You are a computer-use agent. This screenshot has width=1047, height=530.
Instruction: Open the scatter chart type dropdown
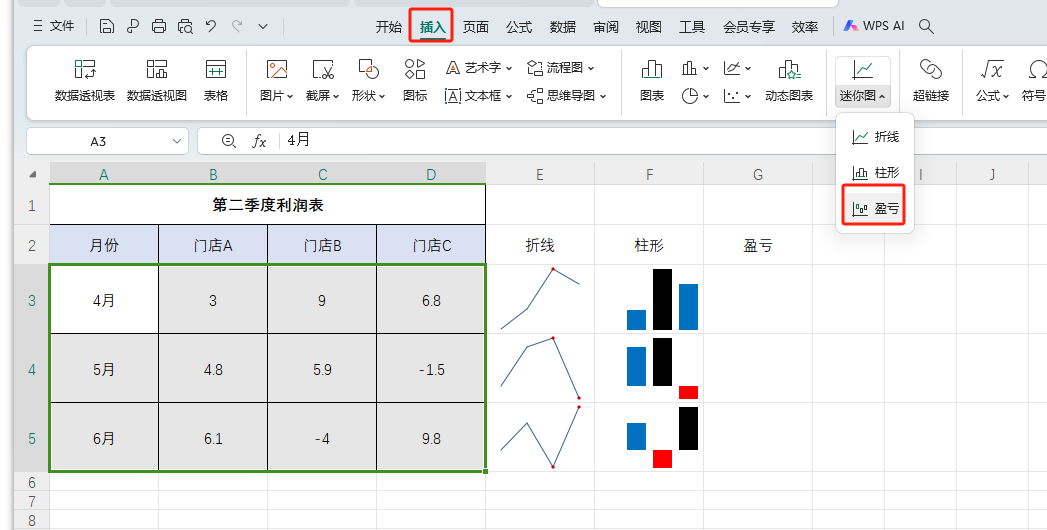point(737,96)
